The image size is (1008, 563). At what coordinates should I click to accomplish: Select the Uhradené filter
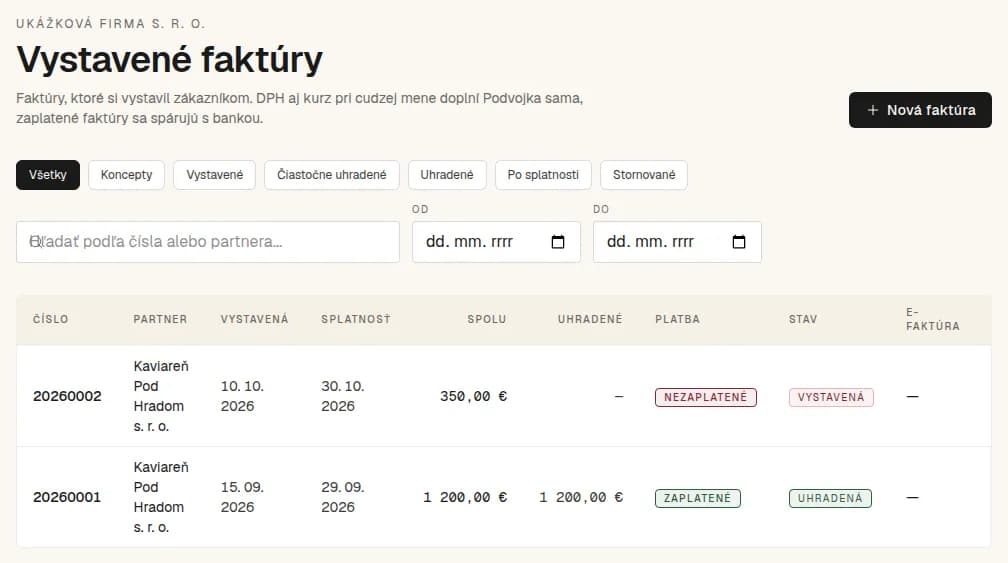click(x=447, y=175)
